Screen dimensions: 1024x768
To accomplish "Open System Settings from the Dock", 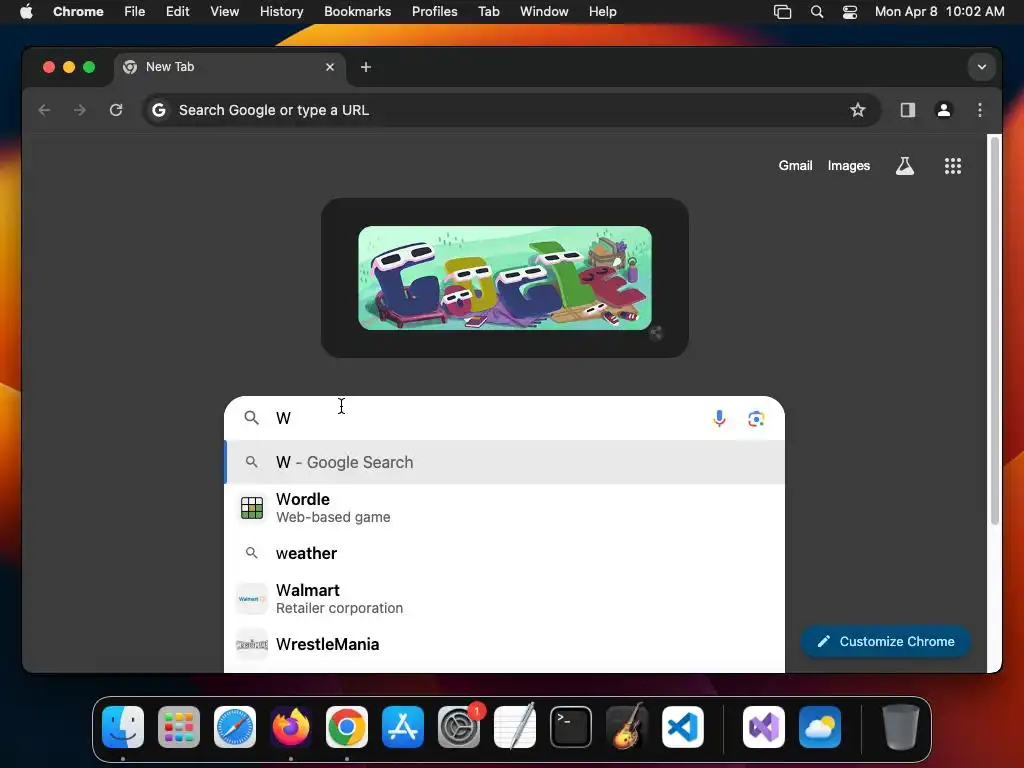I will coord(458,727).
